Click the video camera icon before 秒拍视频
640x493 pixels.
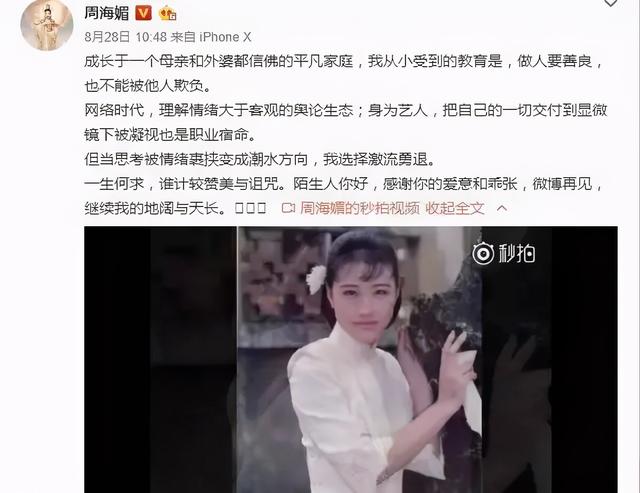point(288,209)
